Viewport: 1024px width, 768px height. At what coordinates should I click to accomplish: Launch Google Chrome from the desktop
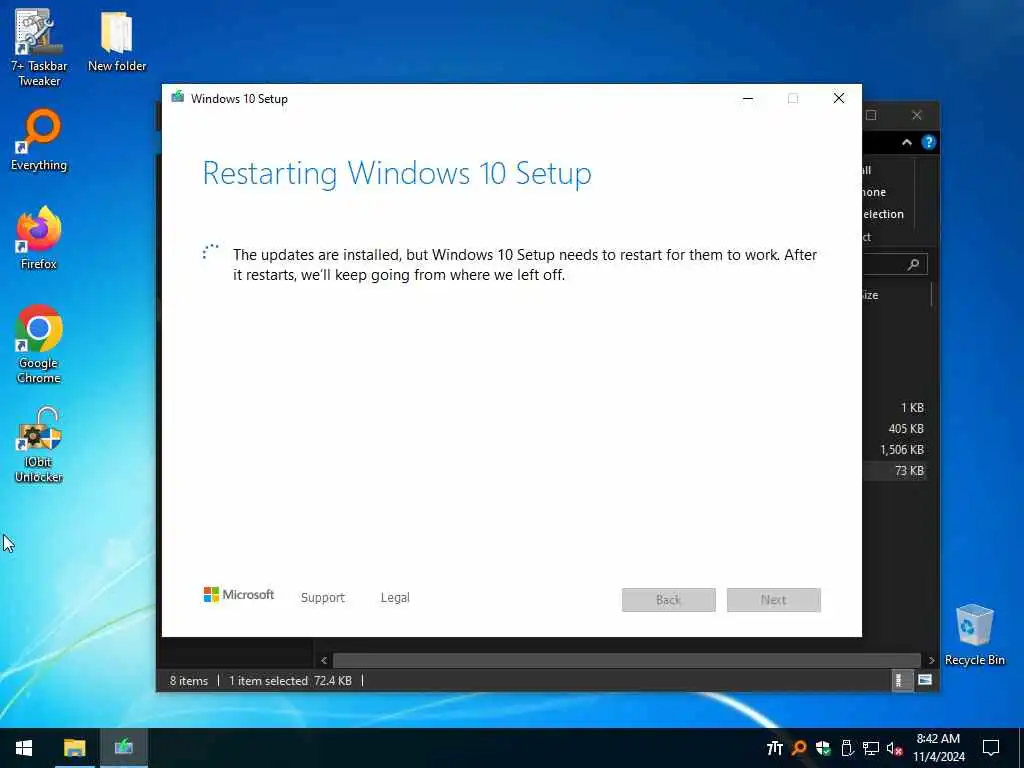39,345
